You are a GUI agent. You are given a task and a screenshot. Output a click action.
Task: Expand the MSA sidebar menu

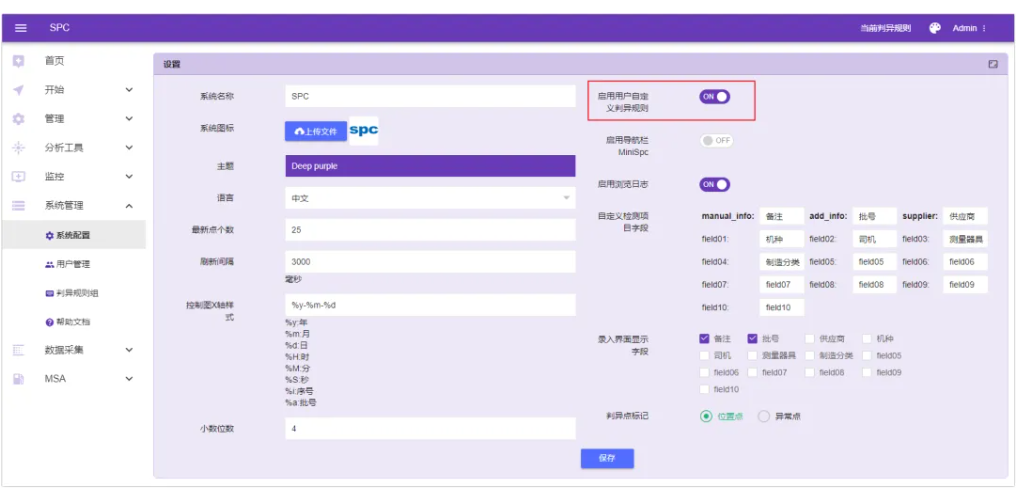pyautogui.click(x=129, y=379)
